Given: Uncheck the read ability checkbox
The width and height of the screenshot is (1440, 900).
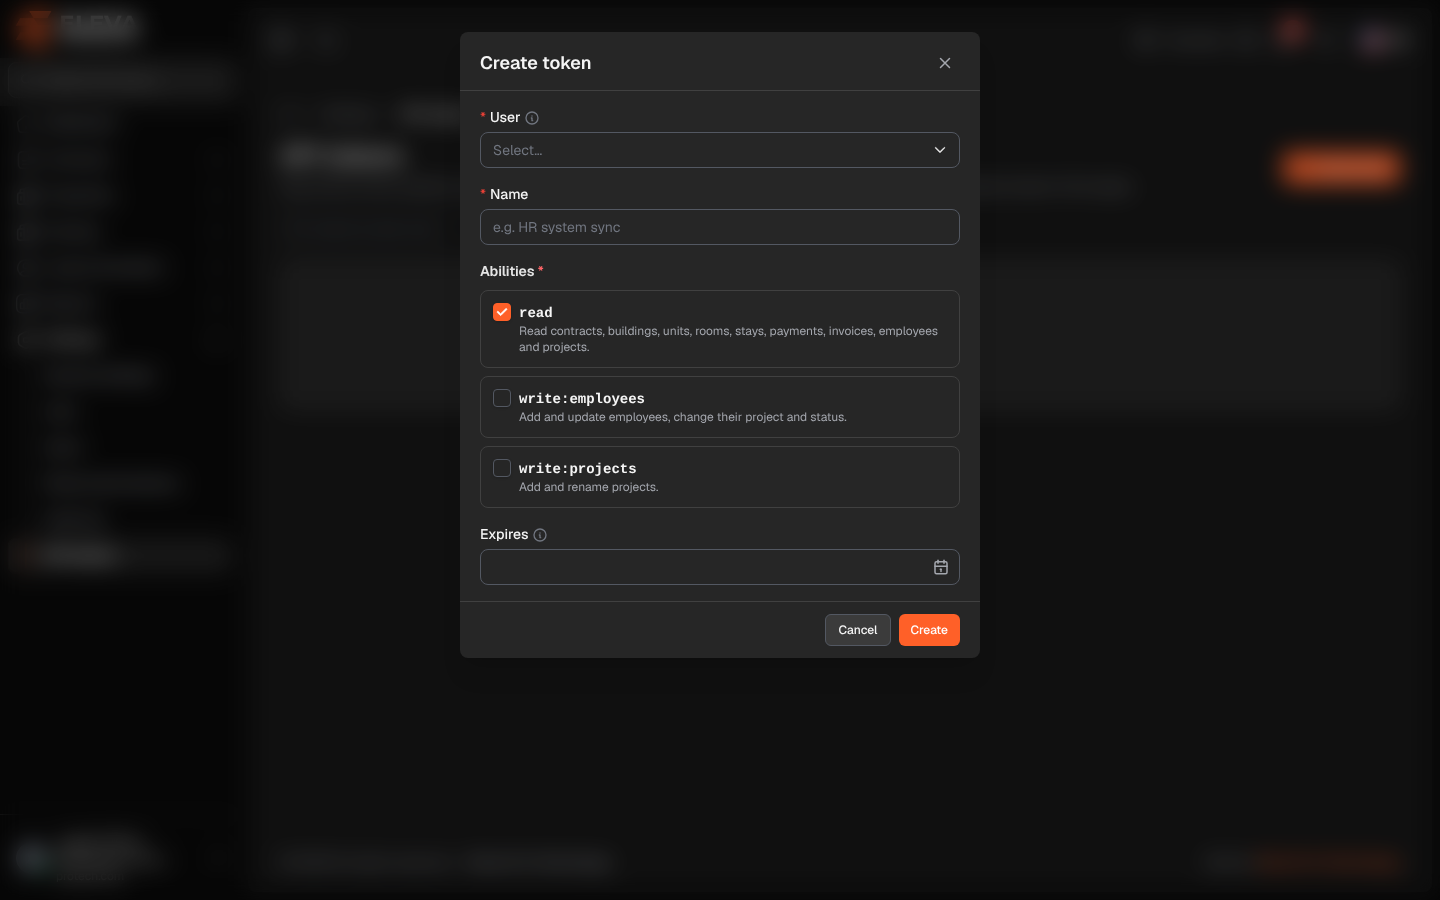Looking at the screenshot, I should tap(502, 312).
